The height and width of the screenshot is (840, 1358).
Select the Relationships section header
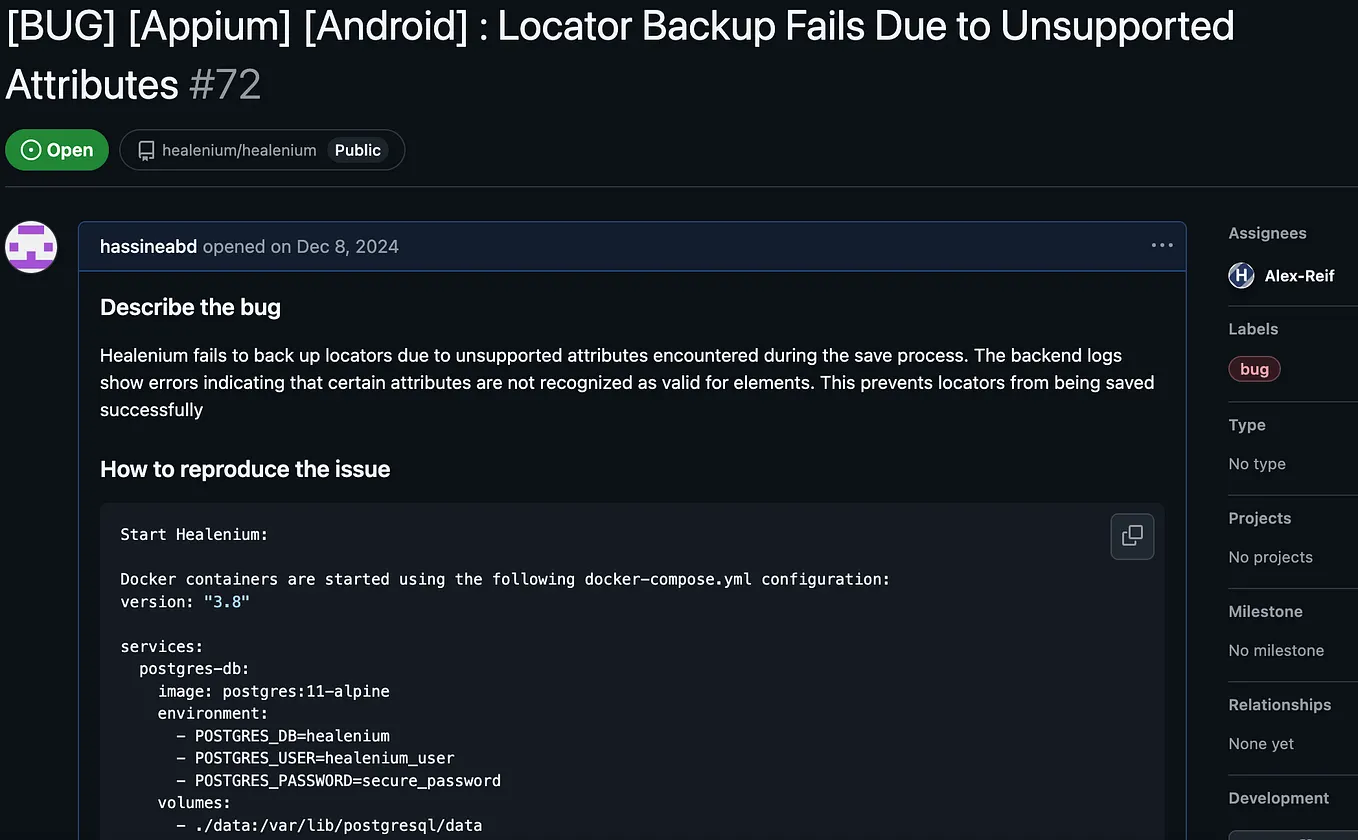(1279, 704)
